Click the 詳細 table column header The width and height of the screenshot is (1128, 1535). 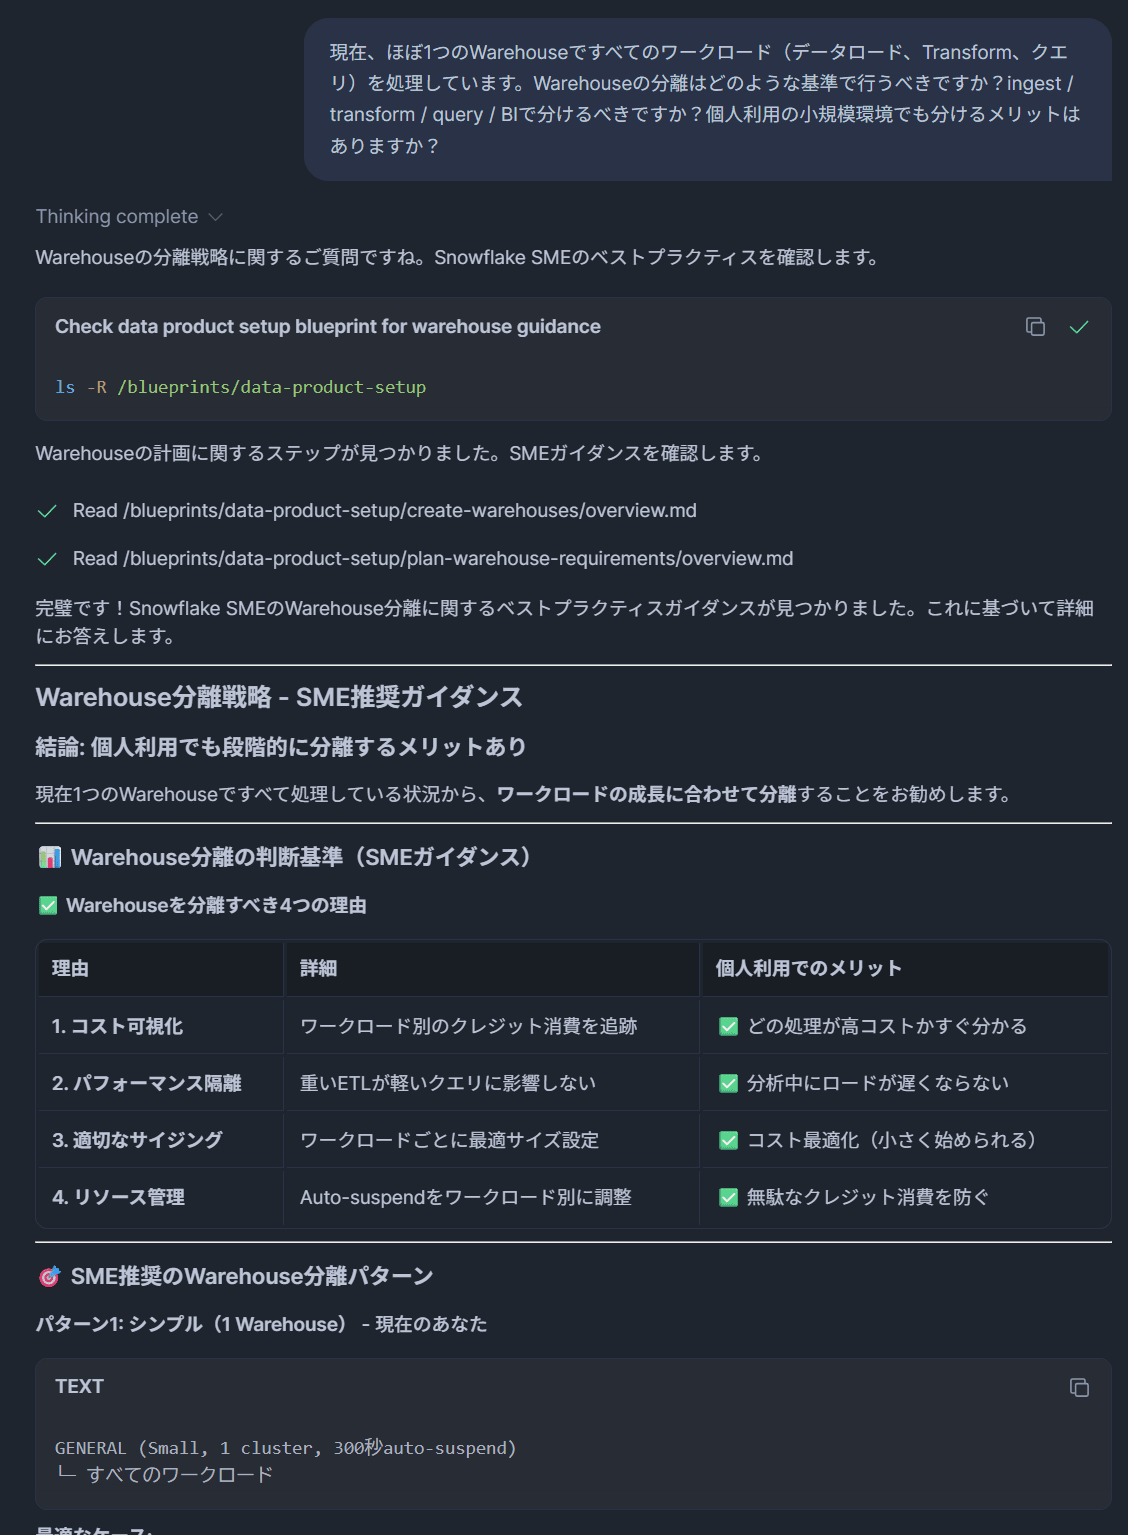[x=318, y=968]
